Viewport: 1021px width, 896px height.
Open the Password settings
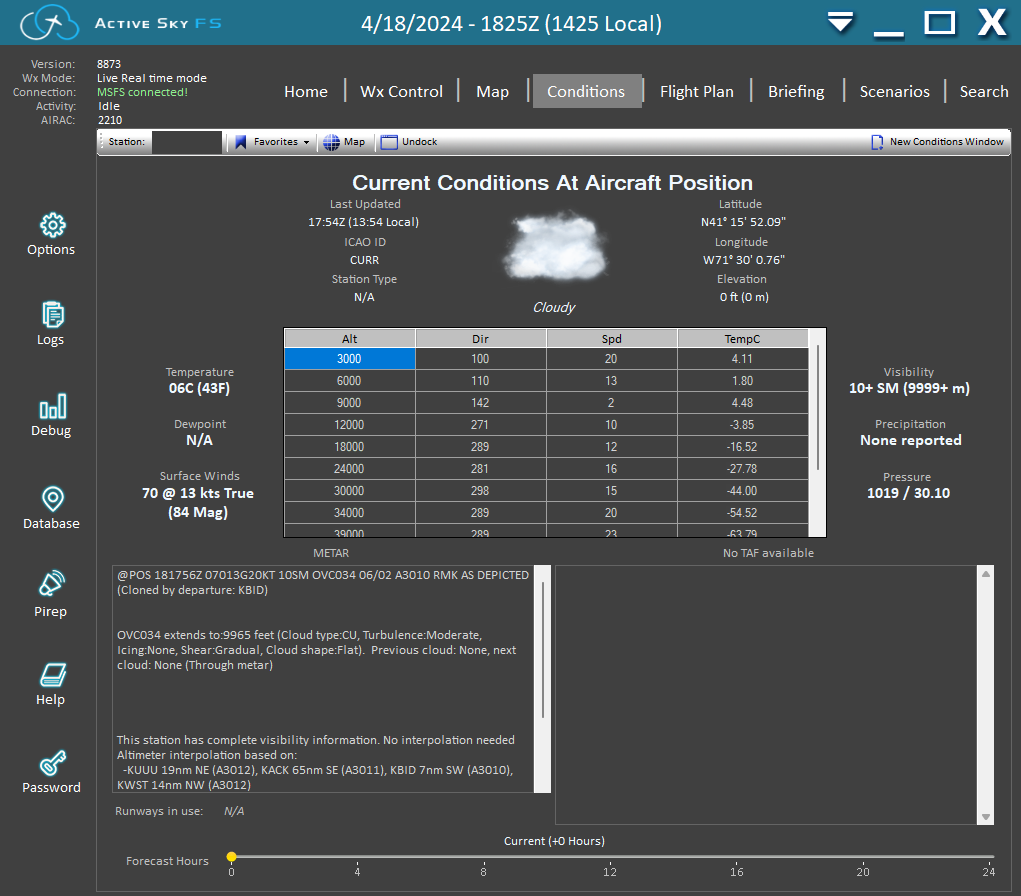(x=50, y=772)
